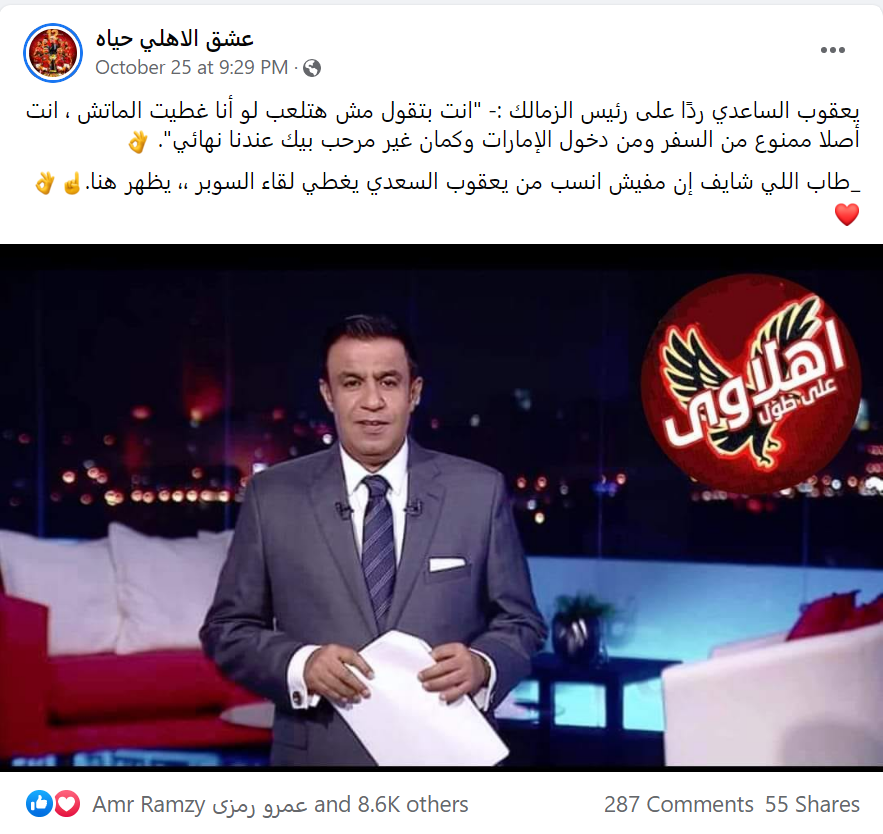The image size is (883, 834).
Task: Open the page's circular profile picture
Action: 53,53
